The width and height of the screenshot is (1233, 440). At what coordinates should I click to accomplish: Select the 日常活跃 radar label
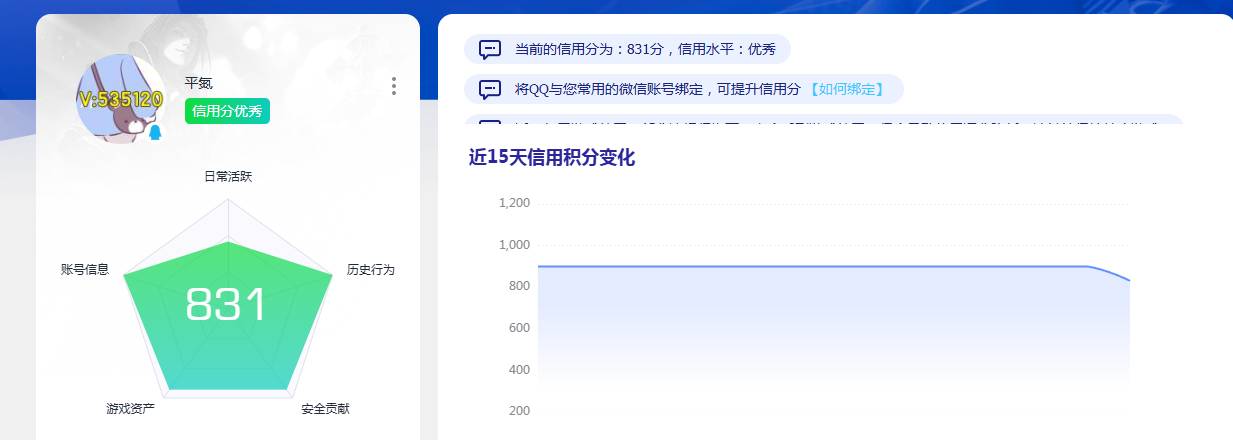pos(228,177)
